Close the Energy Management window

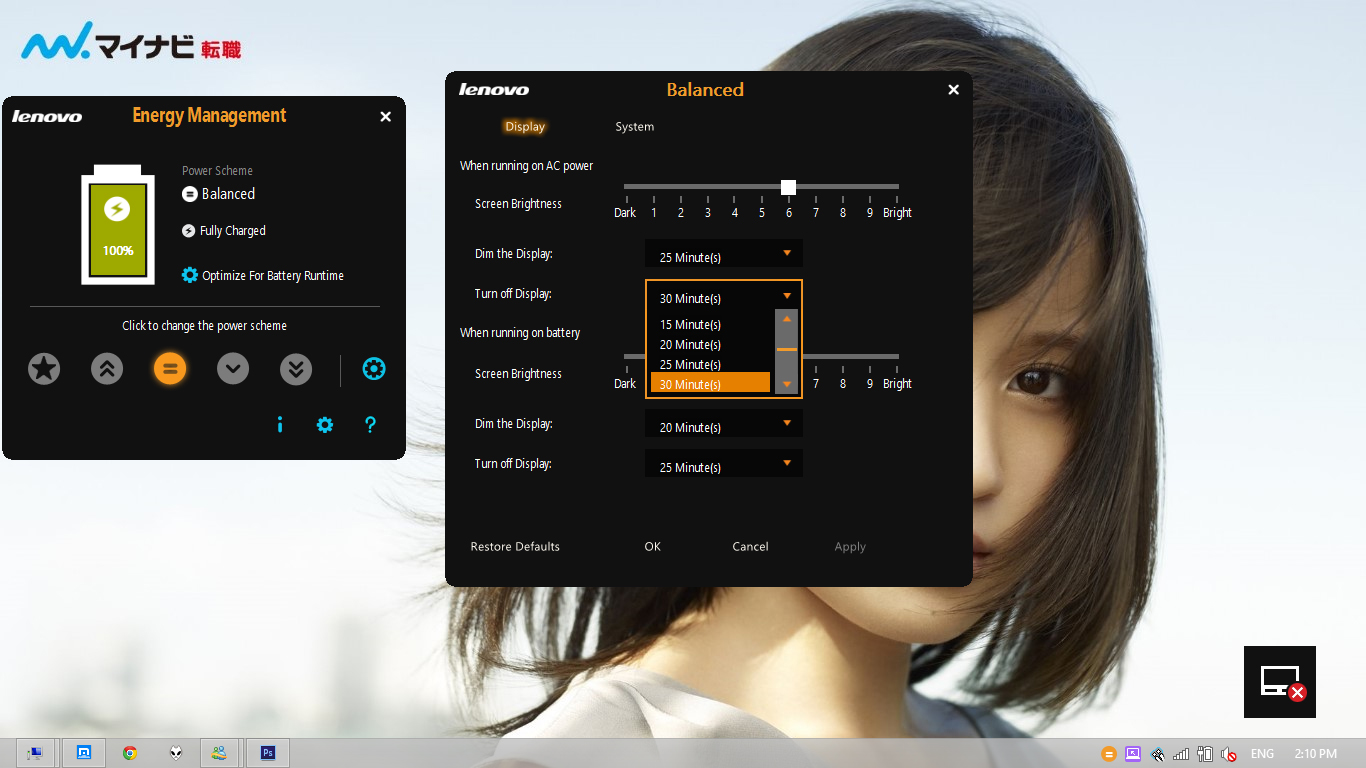click(x=386, y=117)
